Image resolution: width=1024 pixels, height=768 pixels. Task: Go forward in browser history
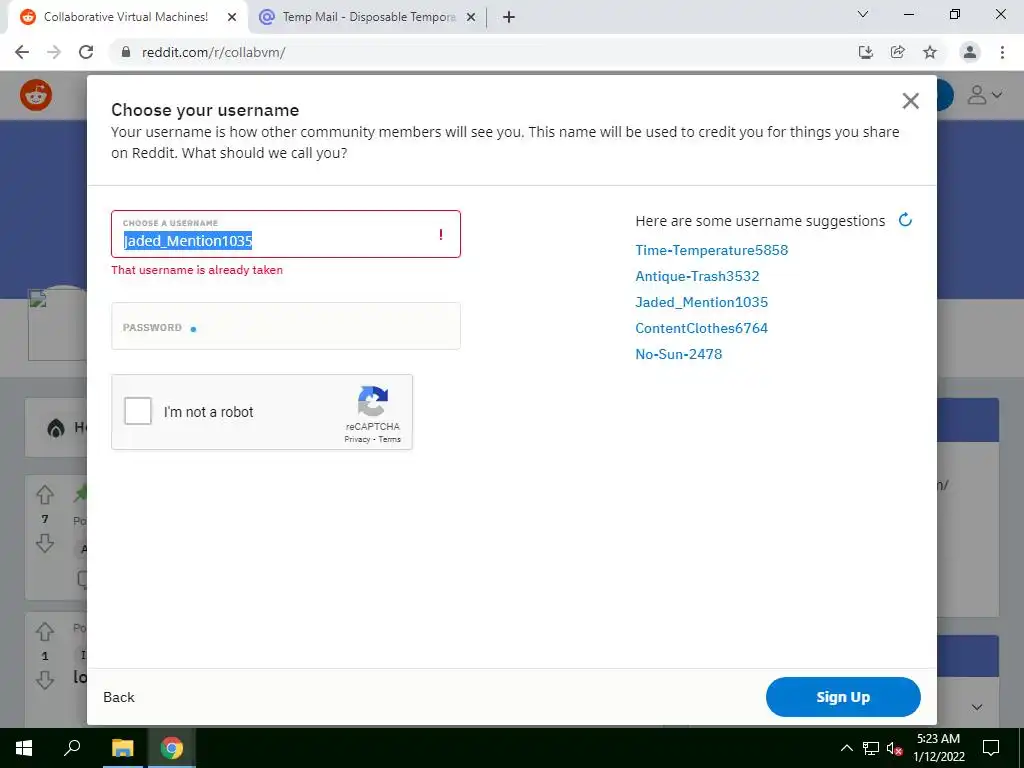point(54,52)
